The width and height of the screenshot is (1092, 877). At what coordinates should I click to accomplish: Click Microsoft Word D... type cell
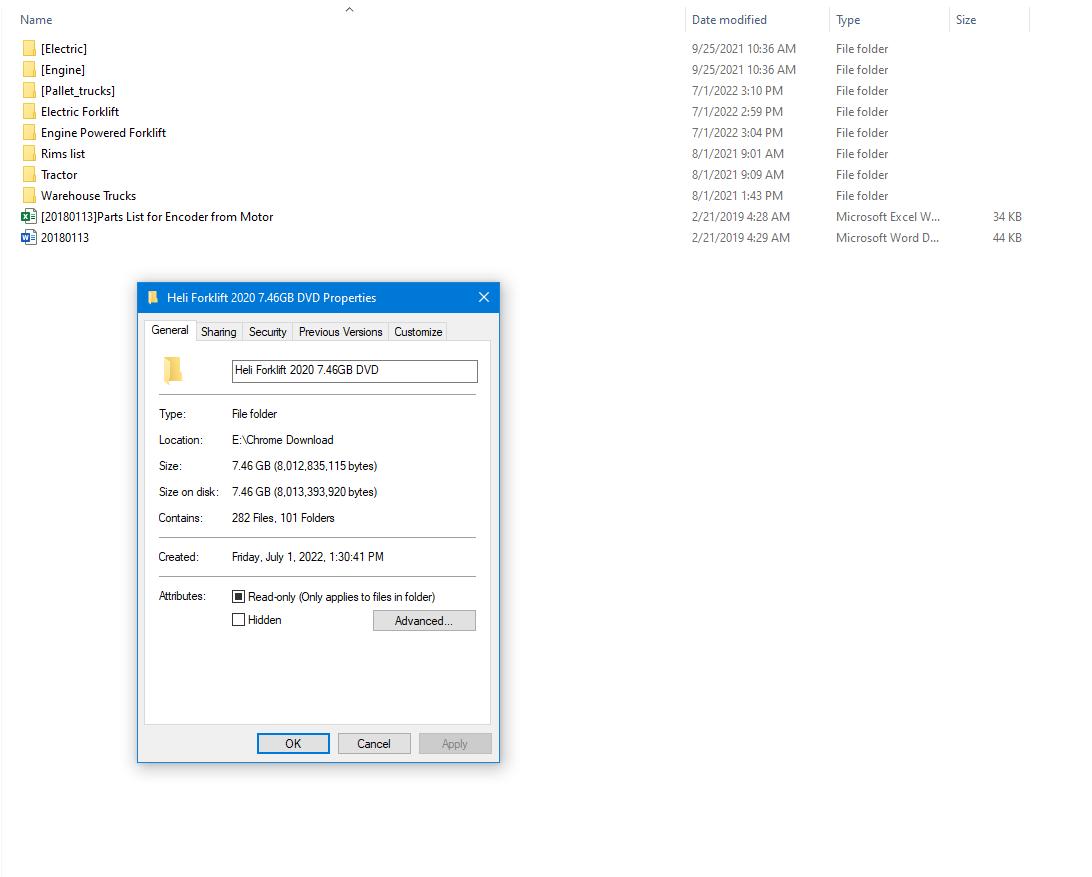point(887,238)
